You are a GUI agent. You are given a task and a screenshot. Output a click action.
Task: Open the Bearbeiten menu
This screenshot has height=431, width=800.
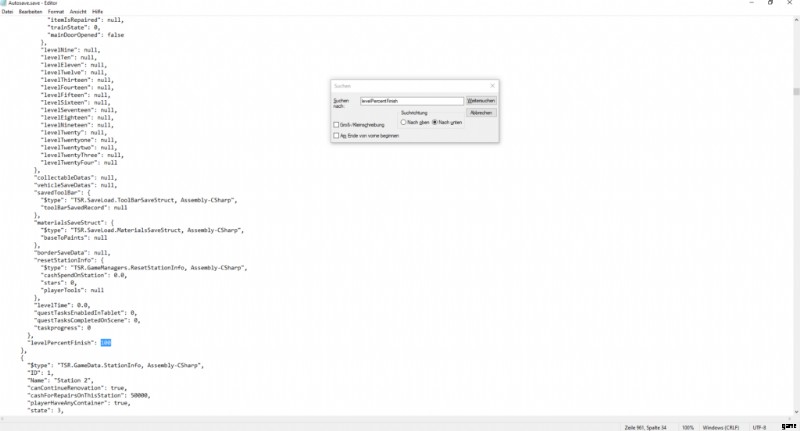click(x=29, y=11)
